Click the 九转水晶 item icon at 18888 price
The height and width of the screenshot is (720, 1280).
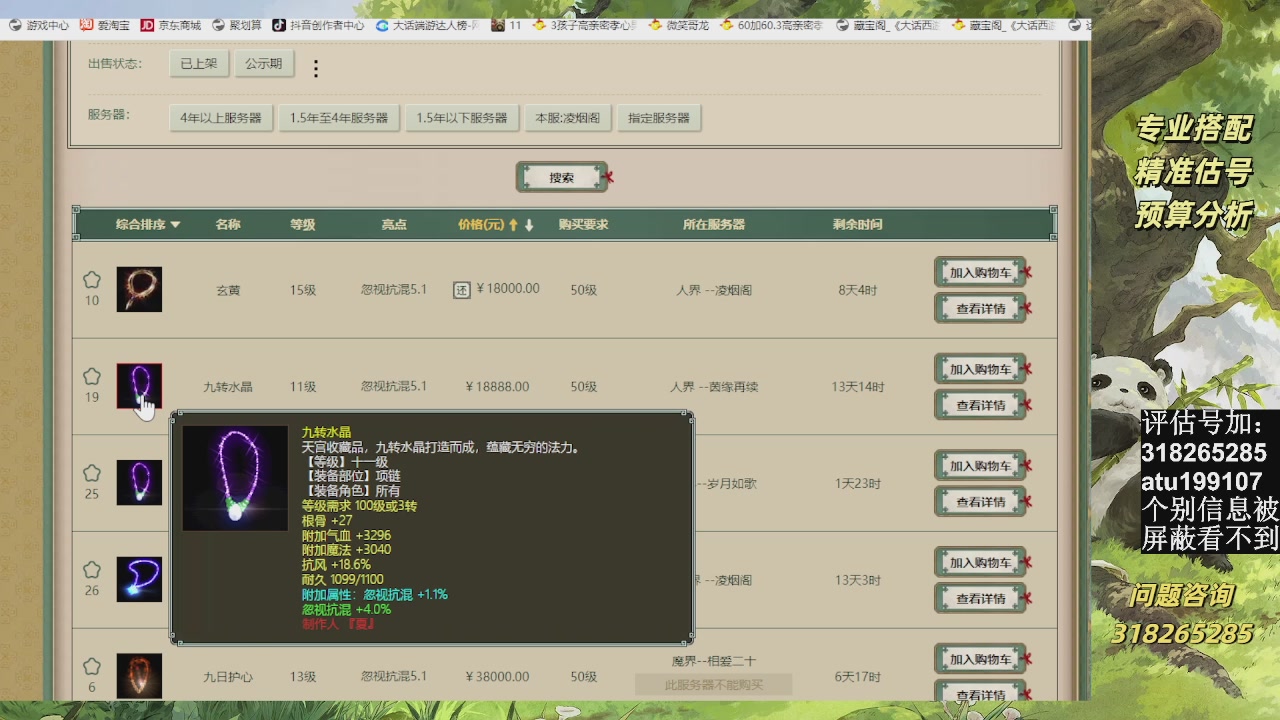(139, 385)
